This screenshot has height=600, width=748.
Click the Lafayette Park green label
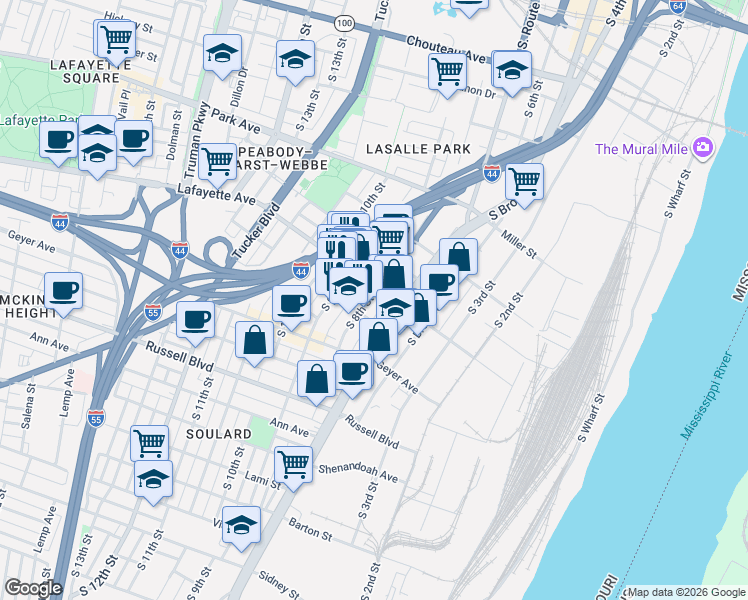pos(38,120)
